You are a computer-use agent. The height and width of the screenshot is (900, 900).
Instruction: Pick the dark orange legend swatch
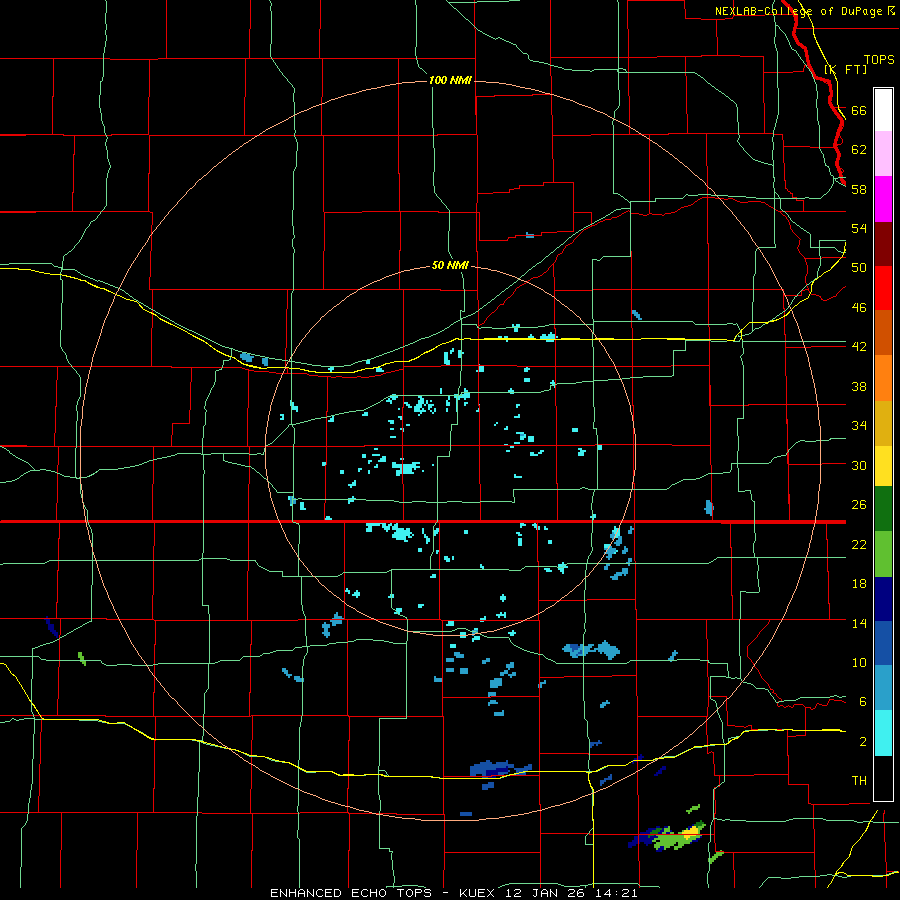(883, 333)
